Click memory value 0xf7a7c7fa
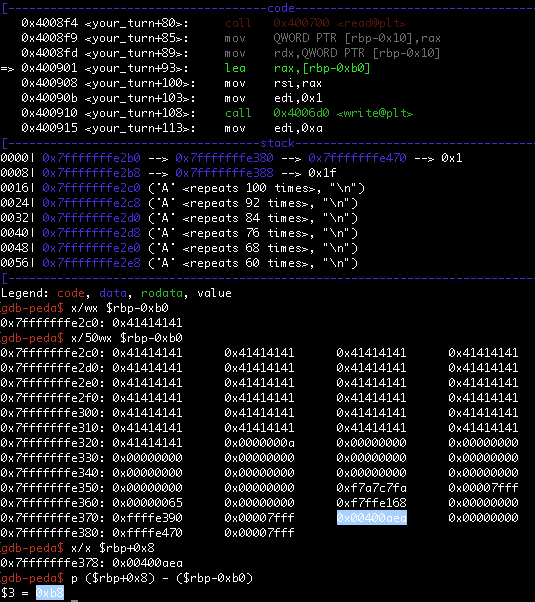This screenshot has height=602, width=535. pyautogui.click(x=371, y=488)
